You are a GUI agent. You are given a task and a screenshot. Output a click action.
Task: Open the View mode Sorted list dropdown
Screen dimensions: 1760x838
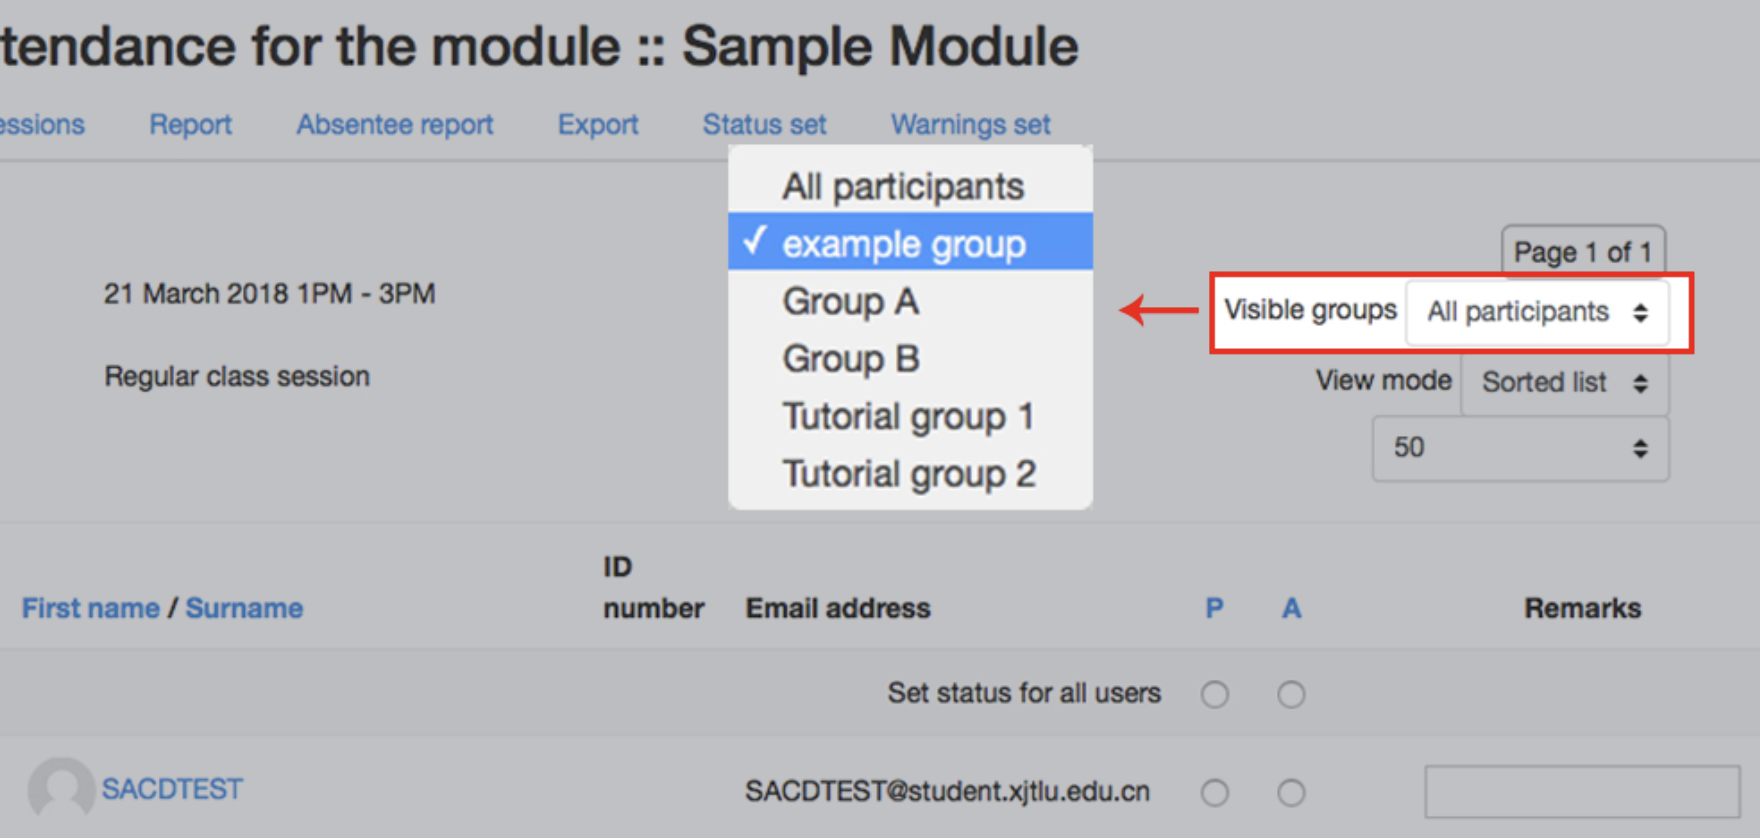(x=1565, y=382)
